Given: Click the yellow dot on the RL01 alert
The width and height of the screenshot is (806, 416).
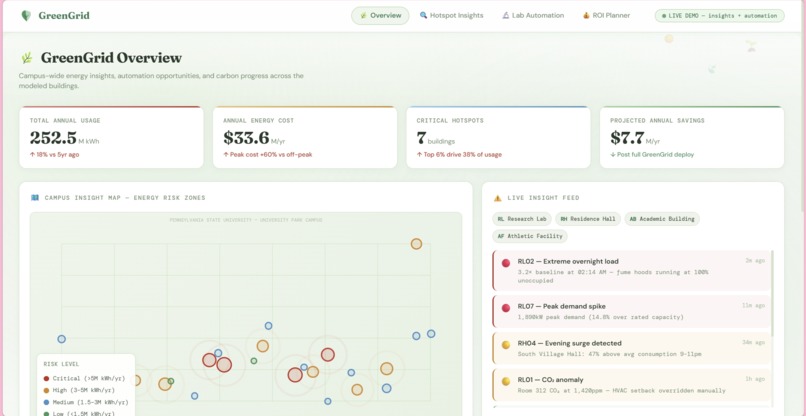Looking at the screenshot, I should (x=506, y=381).
